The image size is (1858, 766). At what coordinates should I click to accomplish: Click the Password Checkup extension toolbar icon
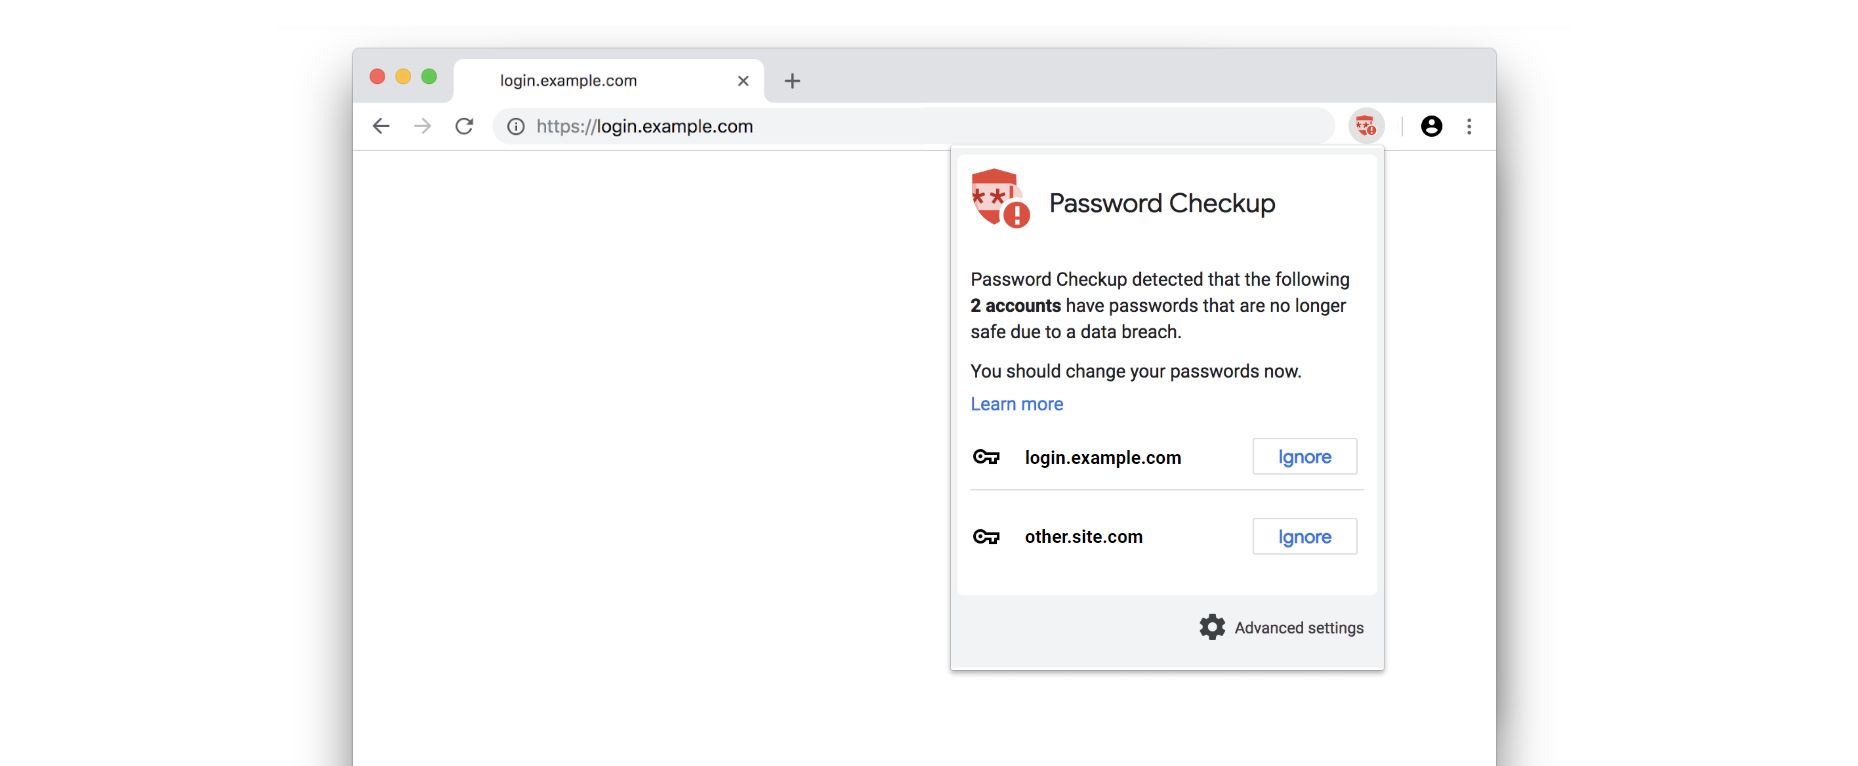[x=1366, y=126]
